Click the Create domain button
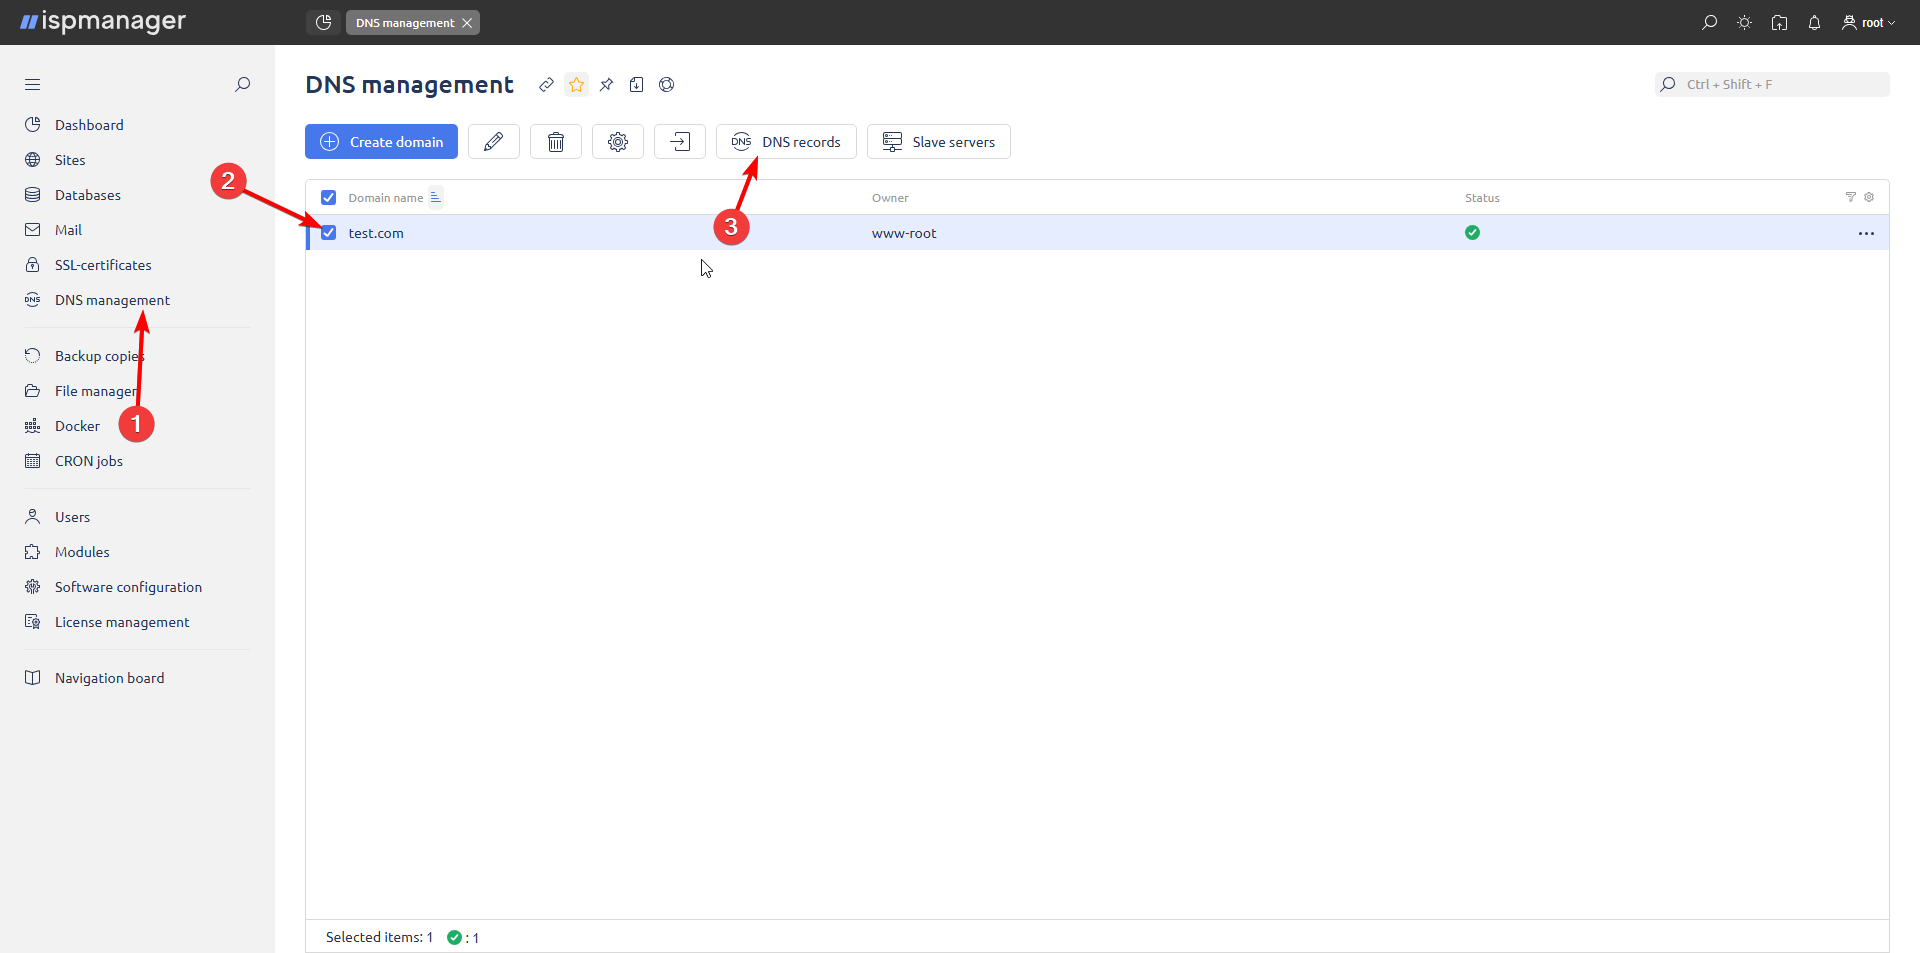1920x953 pixels. tap(381, 142)
